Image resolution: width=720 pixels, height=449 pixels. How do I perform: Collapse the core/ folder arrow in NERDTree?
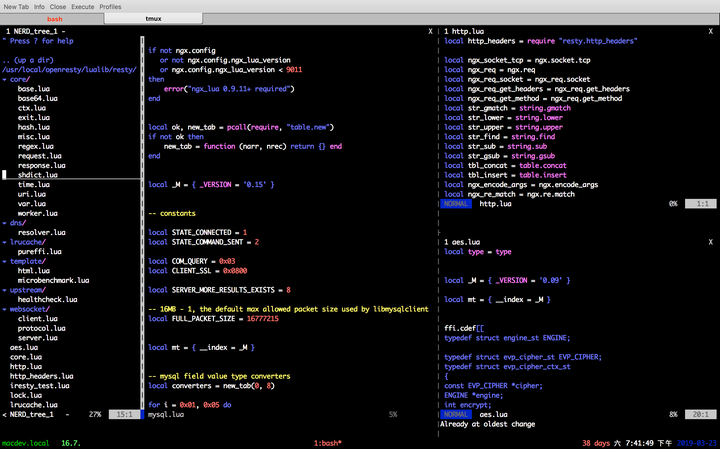[x=4, y=79]
